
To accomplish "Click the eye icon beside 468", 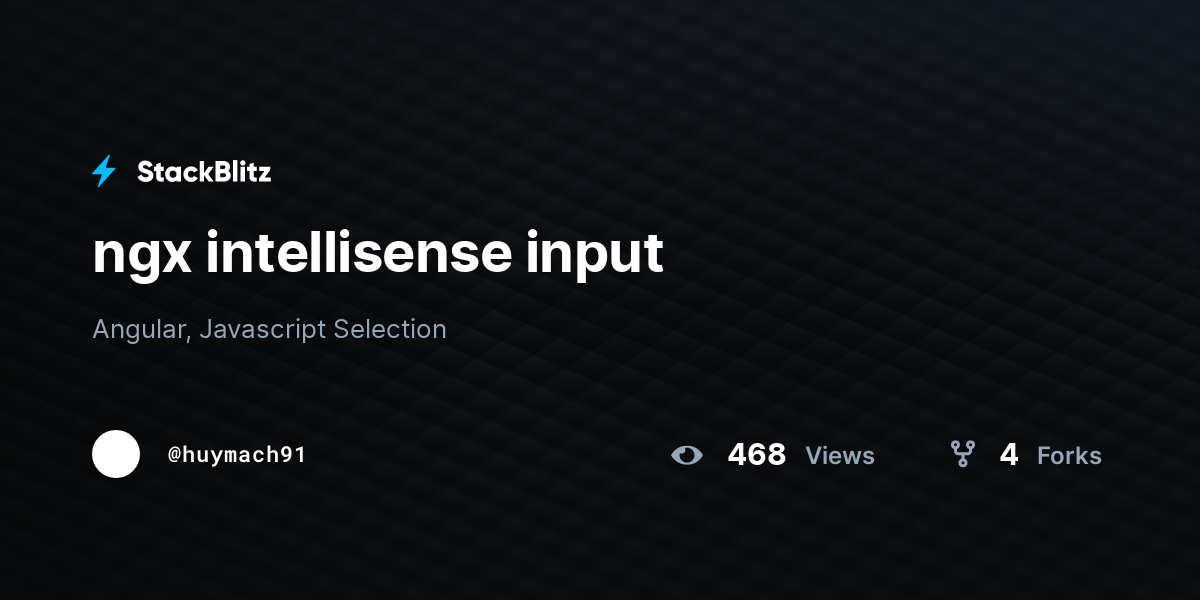I will click(687, 455).
